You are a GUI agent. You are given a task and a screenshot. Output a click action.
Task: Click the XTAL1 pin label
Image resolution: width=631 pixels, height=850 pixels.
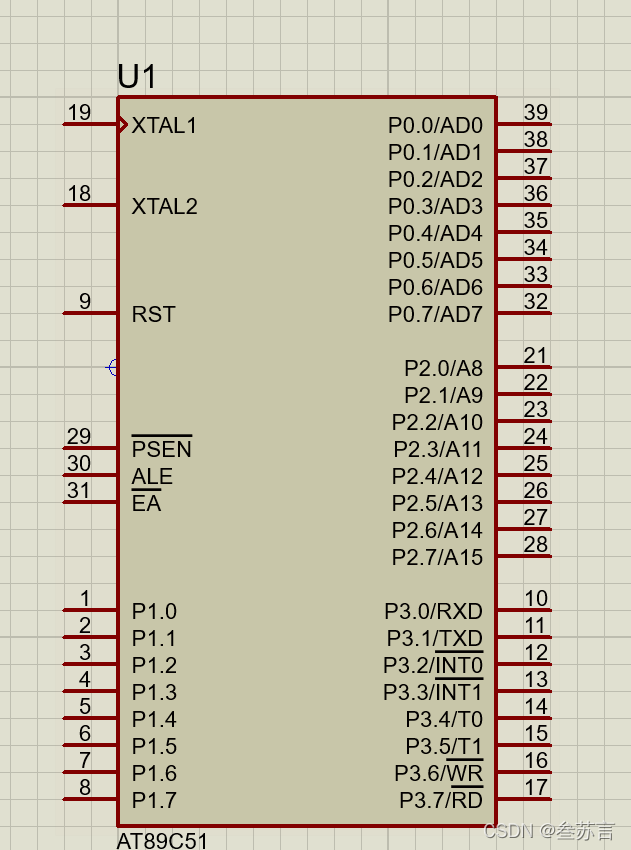click(164, 126)
